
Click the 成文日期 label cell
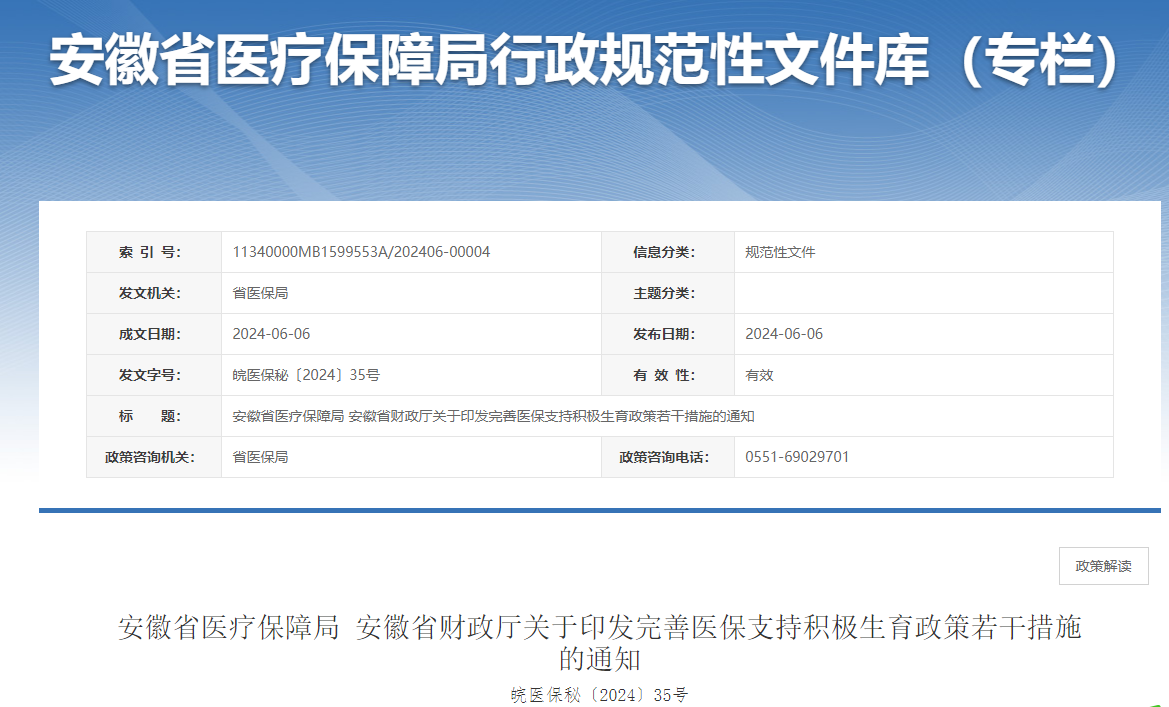pyautogui.click(x=154, y=334)
